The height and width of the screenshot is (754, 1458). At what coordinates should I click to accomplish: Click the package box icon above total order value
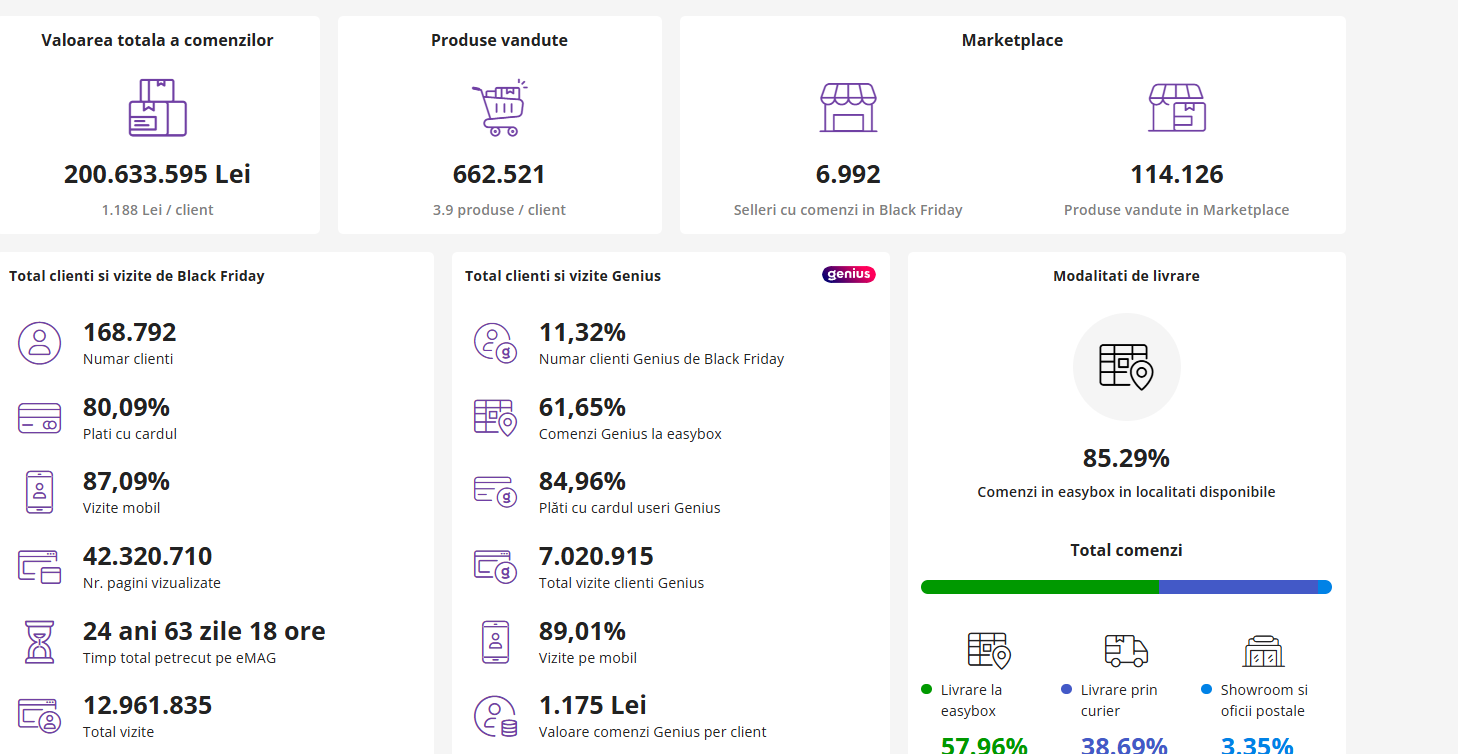tap(157, 108)
